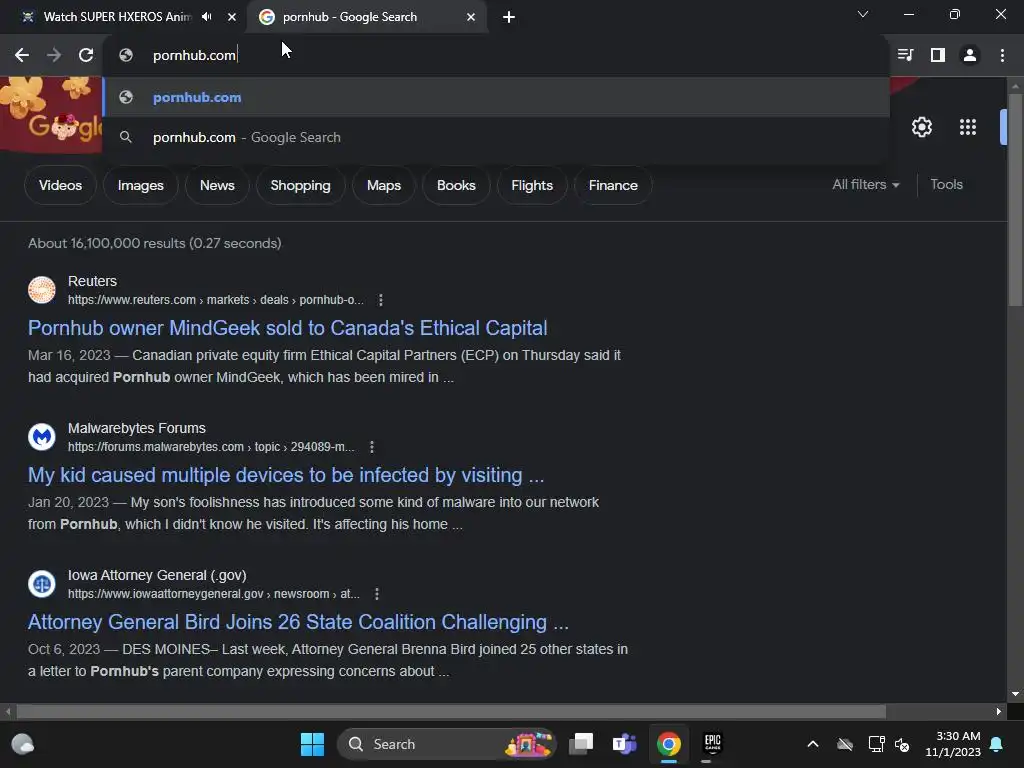The height and width of the screenshot is (768, 1024).
Task: Click the scroll down arrow
Action: click(1015, 694)
